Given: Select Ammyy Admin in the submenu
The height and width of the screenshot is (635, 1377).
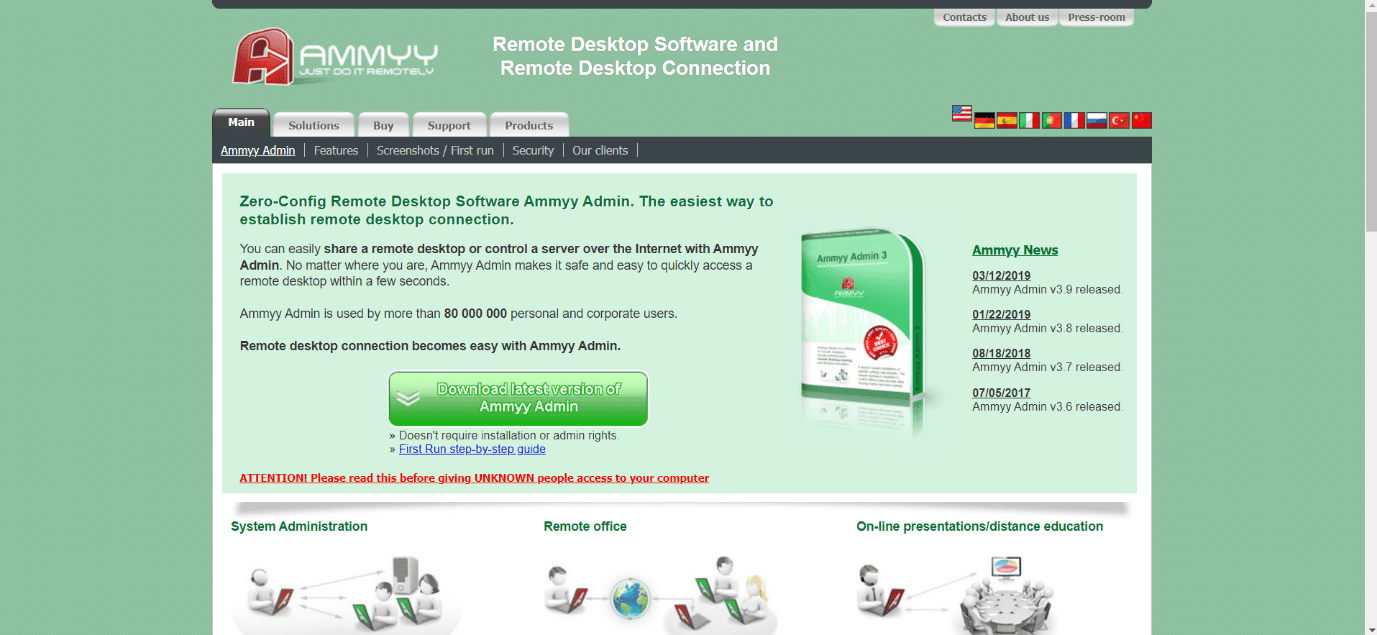Looking at the screenshot, I should [258, 151].
